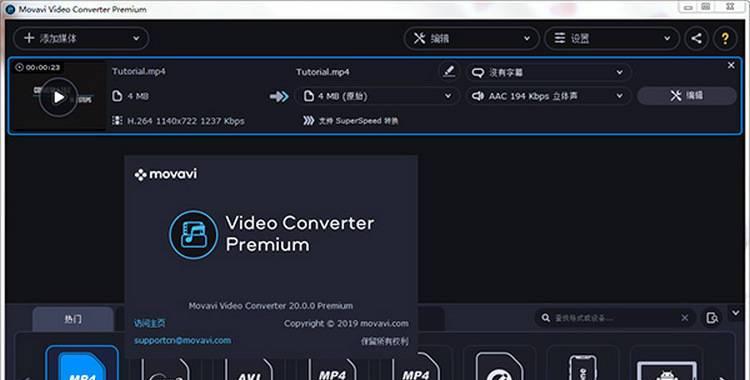Play the Tutorial.mp4 preview thumbnail

(x=58, y=97)
